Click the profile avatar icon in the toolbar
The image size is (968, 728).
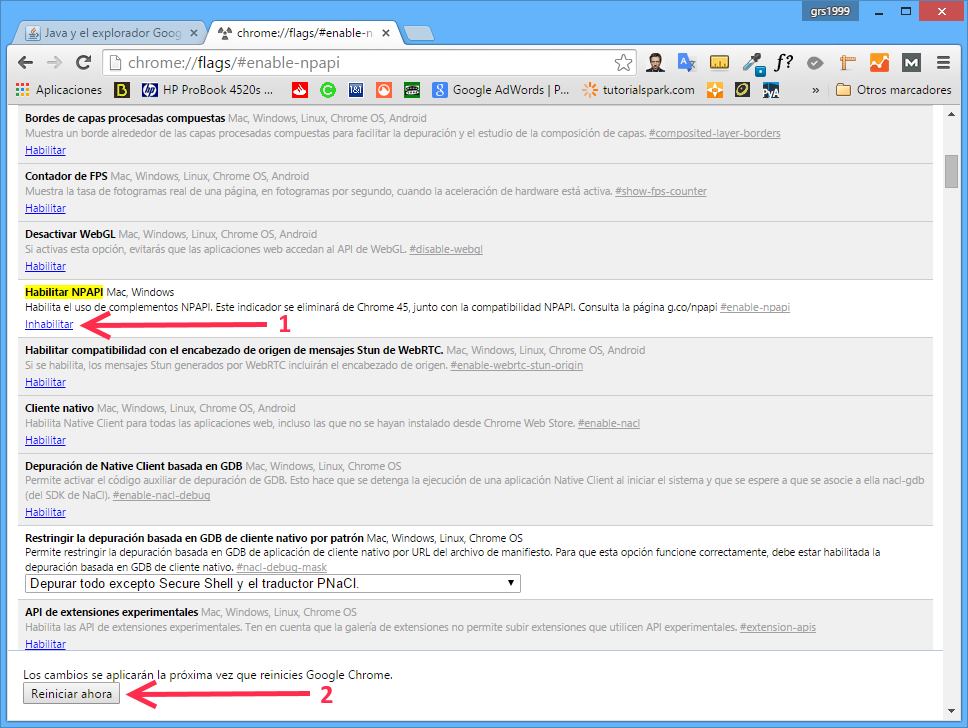click(654, 62)
